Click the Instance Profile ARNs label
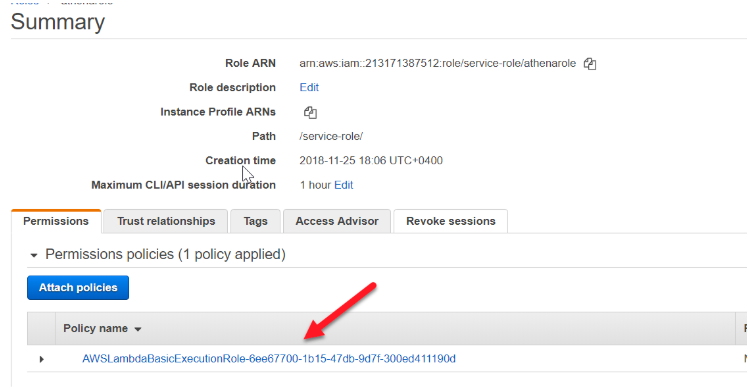 click(218, 112)
